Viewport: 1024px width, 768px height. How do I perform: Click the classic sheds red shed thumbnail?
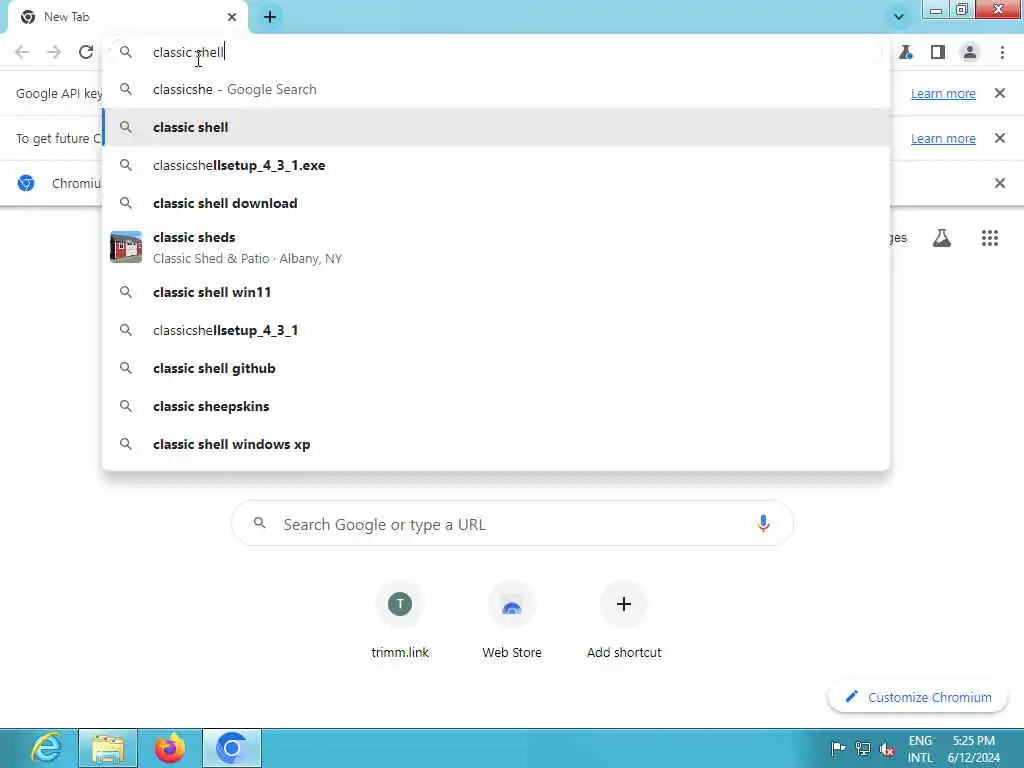pyautogui.click(x=126, y=248)
